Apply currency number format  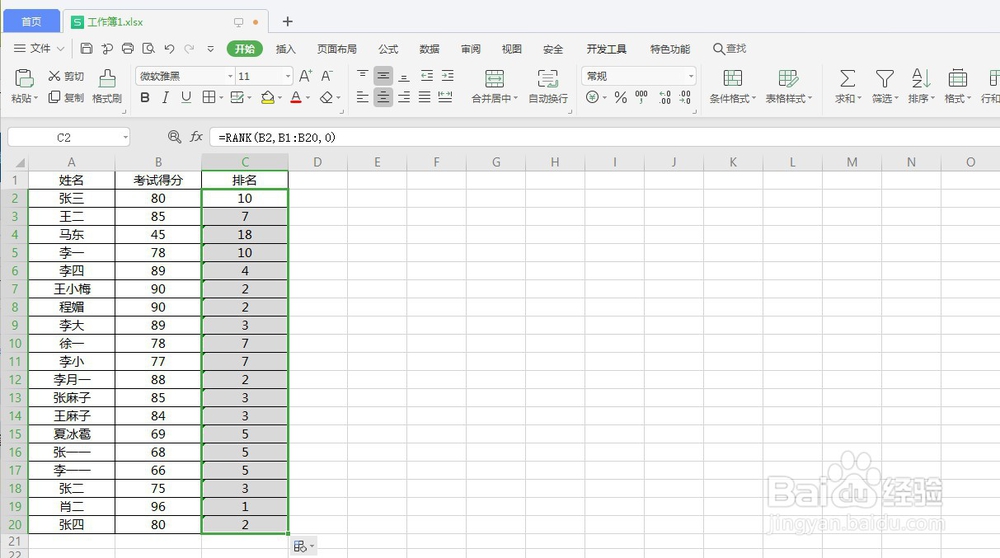[592, 98]
